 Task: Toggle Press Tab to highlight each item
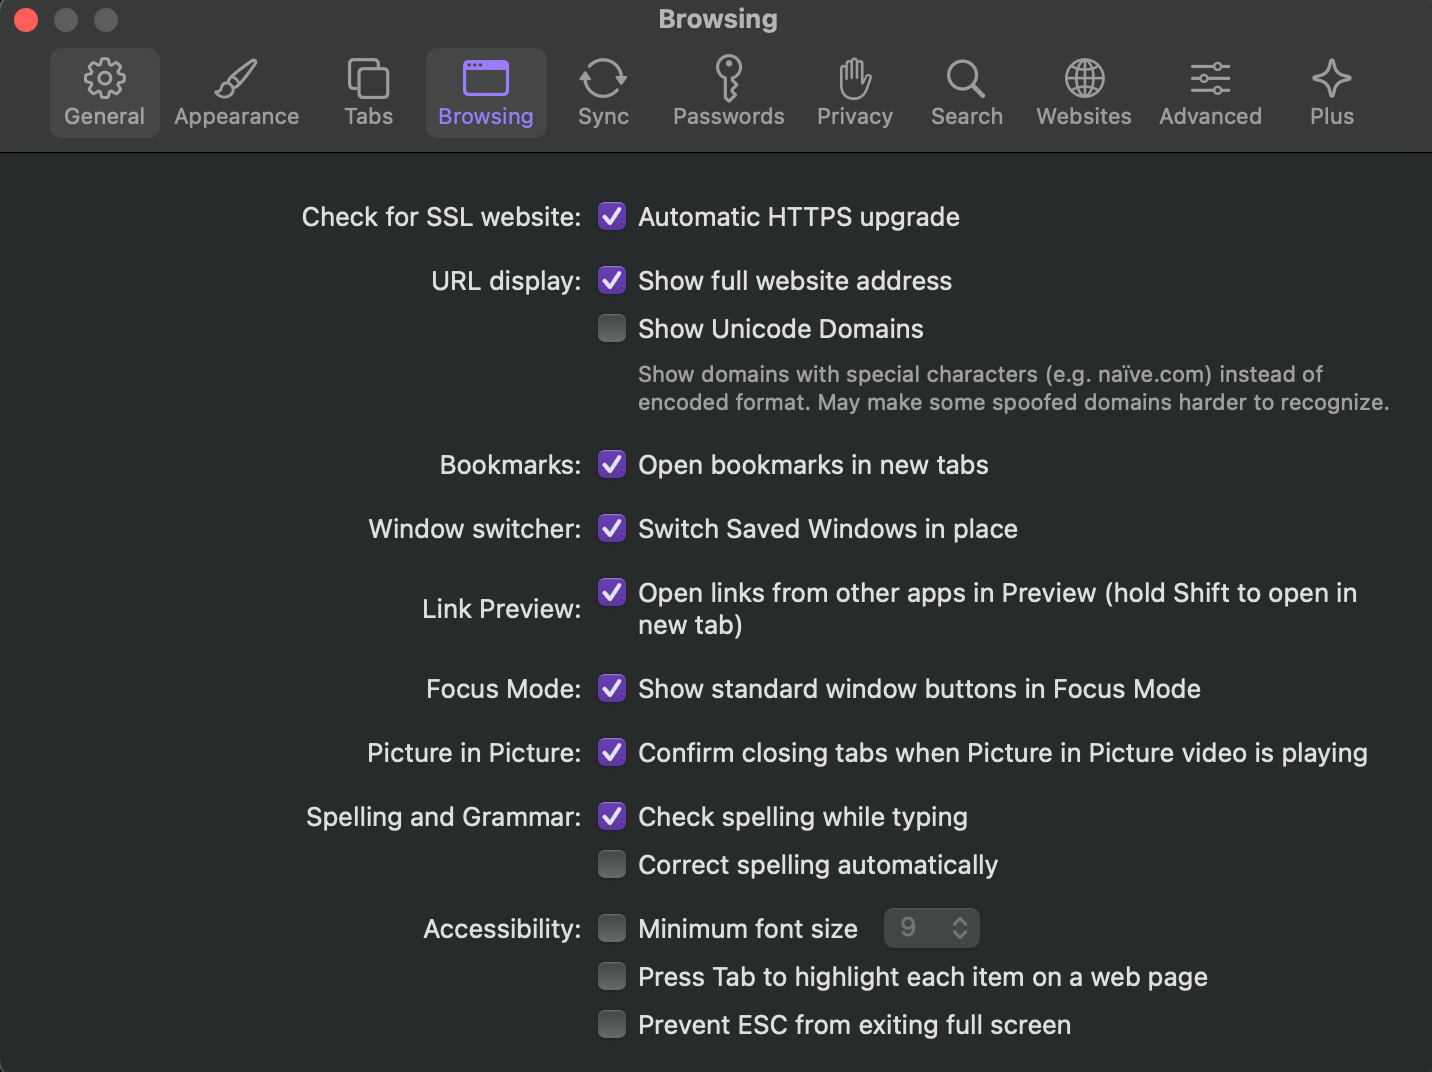612,976
